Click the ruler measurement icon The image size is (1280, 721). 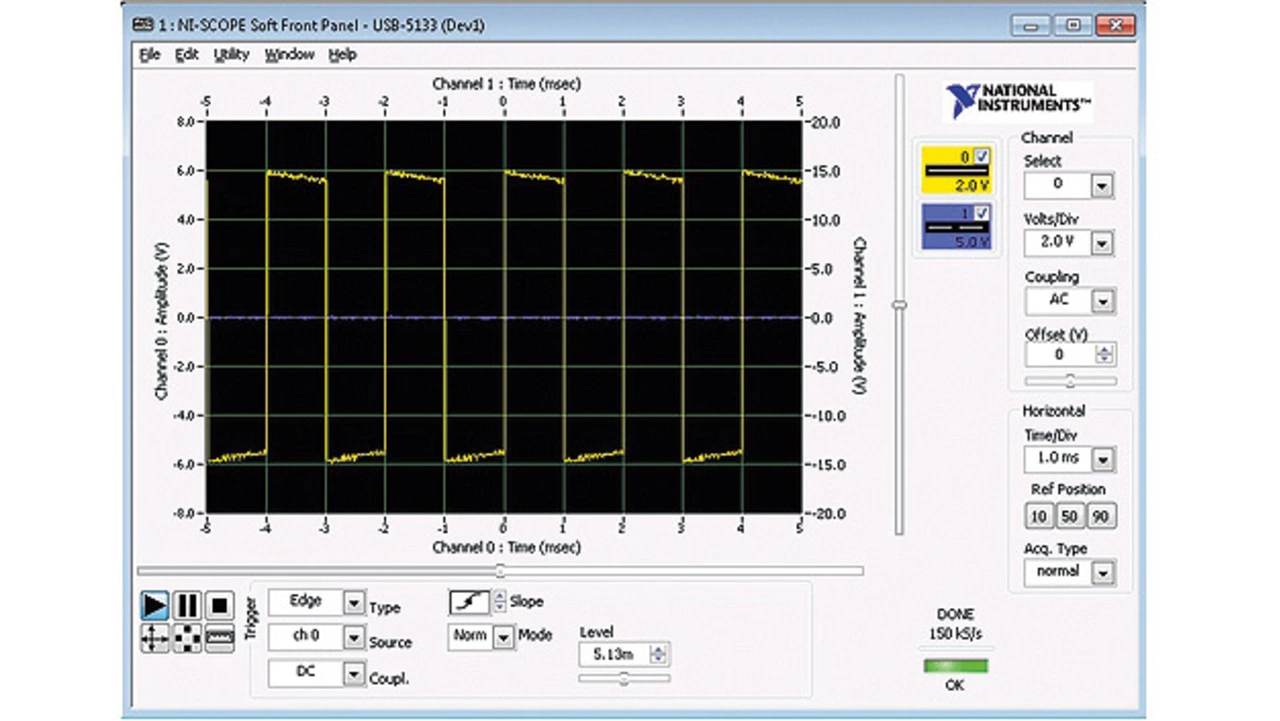tap(220, 638)
